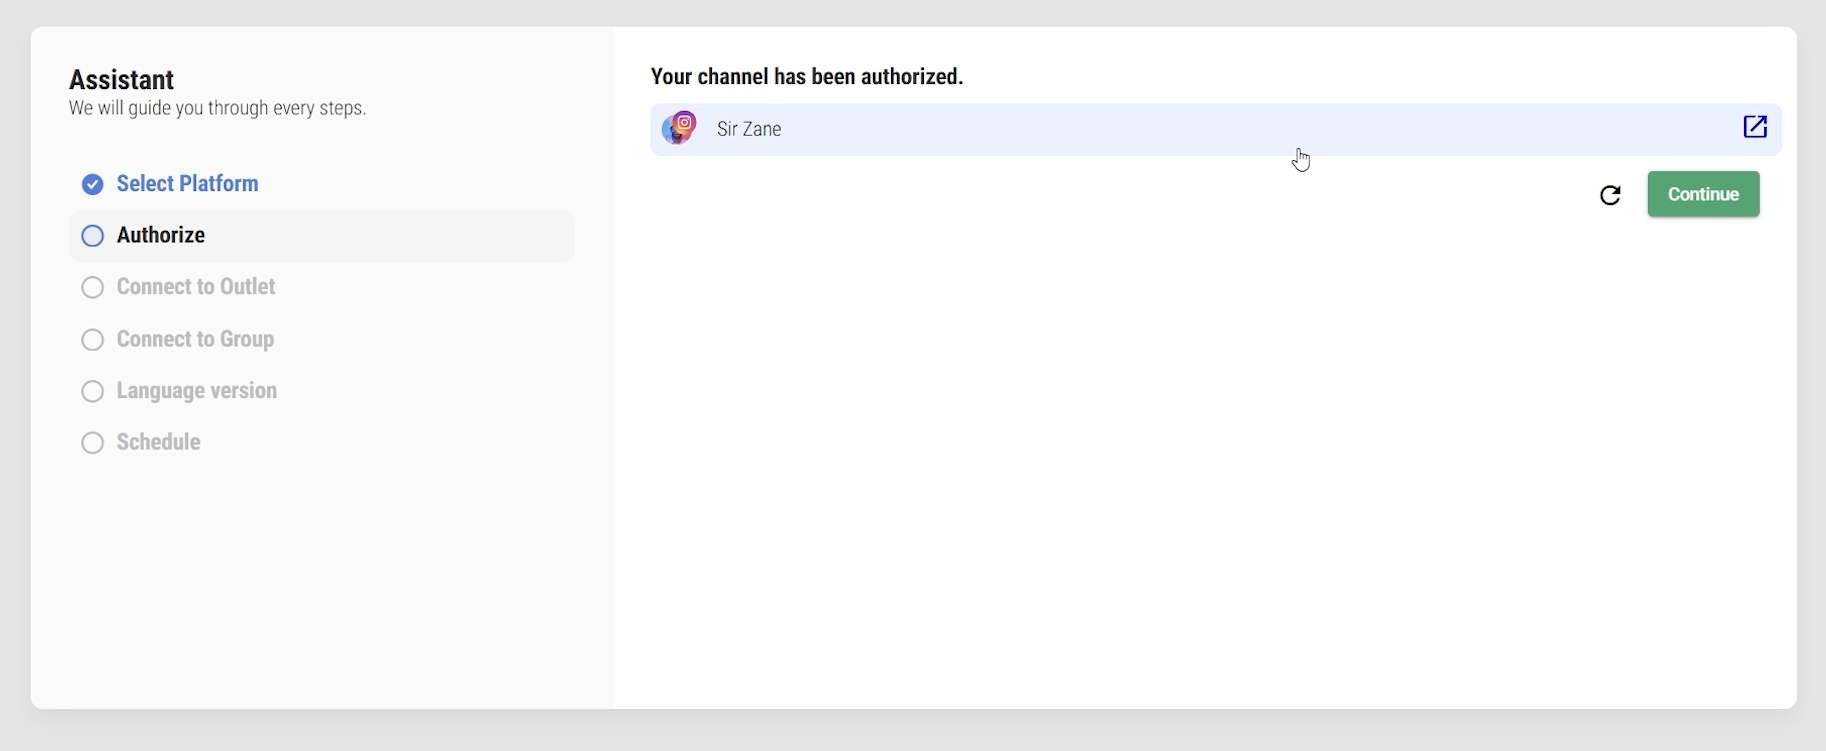Viewport: 1826px width, 751px height.
Task: Open the Language version step label
Action: (197, 391)
